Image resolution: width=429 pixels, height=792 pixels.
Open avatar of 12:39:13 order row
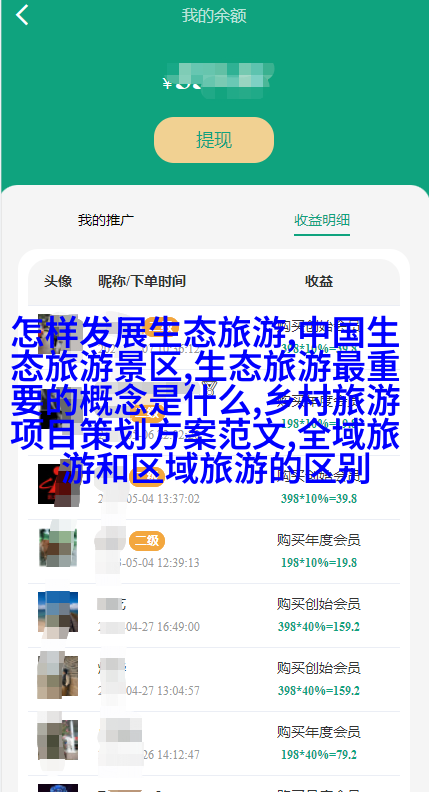click(58, 548)
